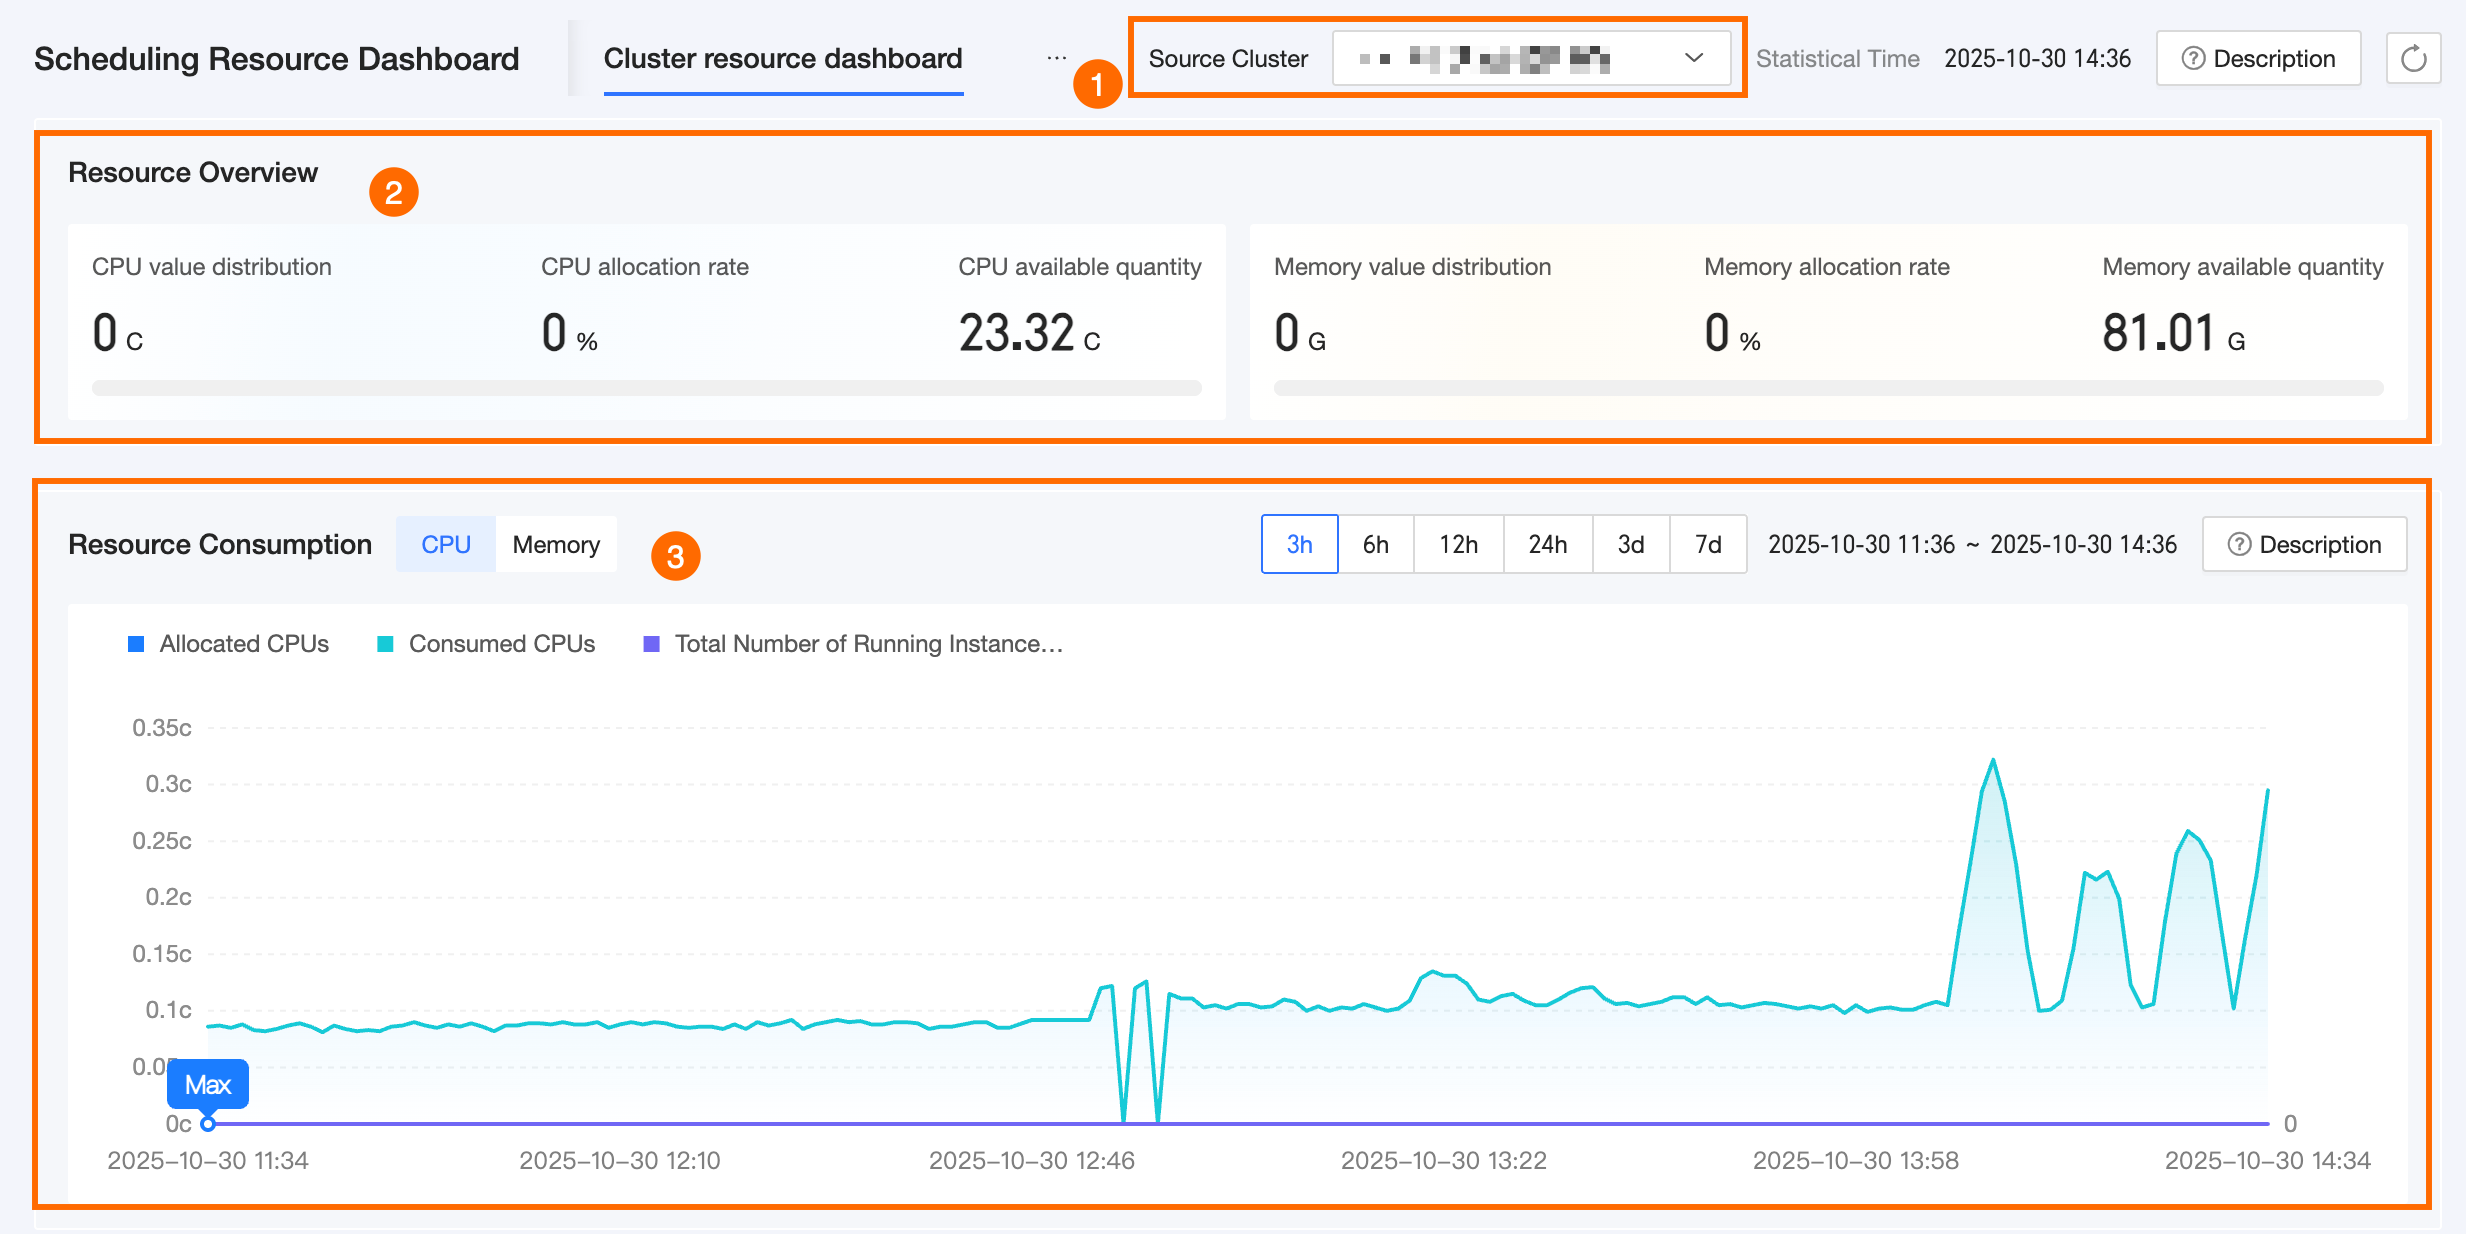2466x1234 pixels.
Task: Click the Max marker on the chart
Action: tap(208, 1085)
